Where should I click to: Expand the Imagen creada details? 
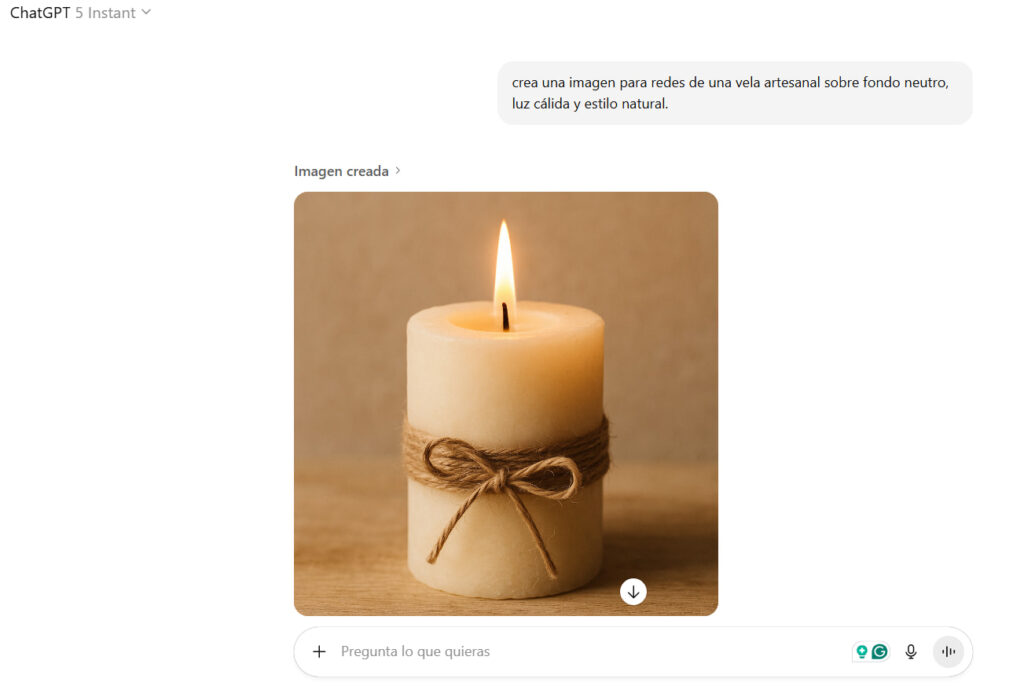coord(347,171)
